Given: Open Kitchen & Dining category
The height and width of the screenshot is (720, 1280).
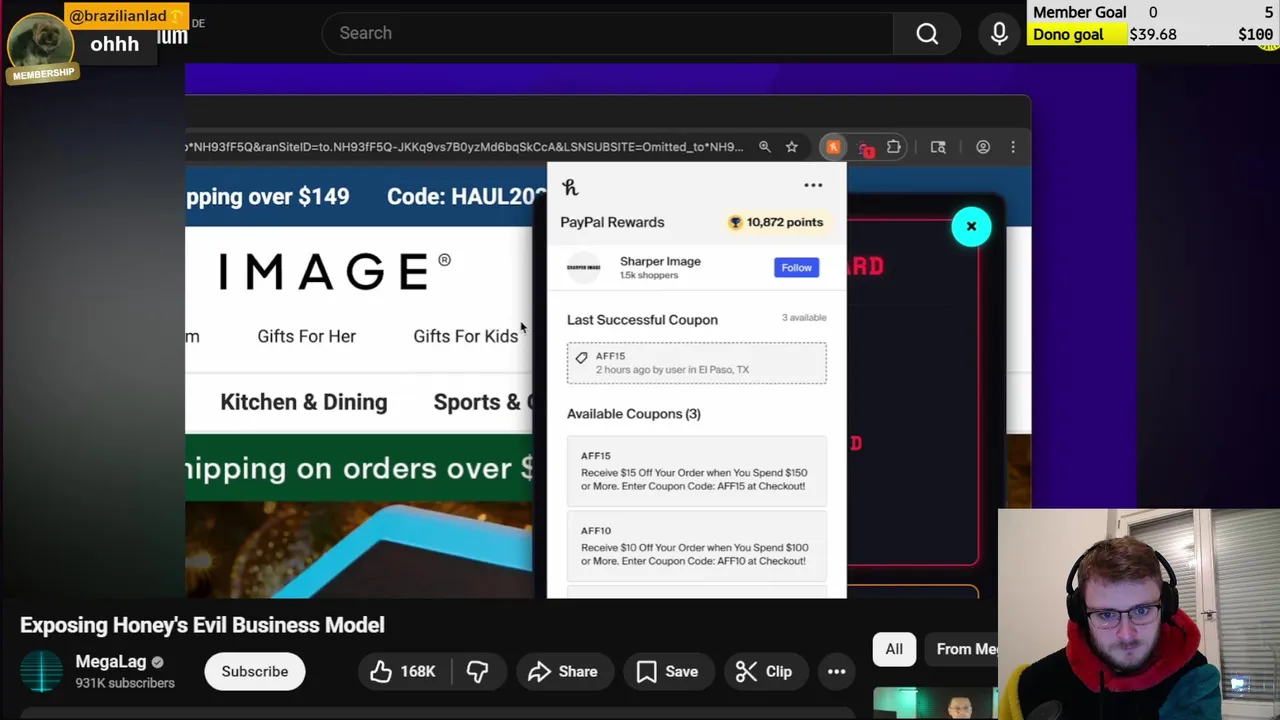Looking at the screenshot, I should (x=303, y=402).
